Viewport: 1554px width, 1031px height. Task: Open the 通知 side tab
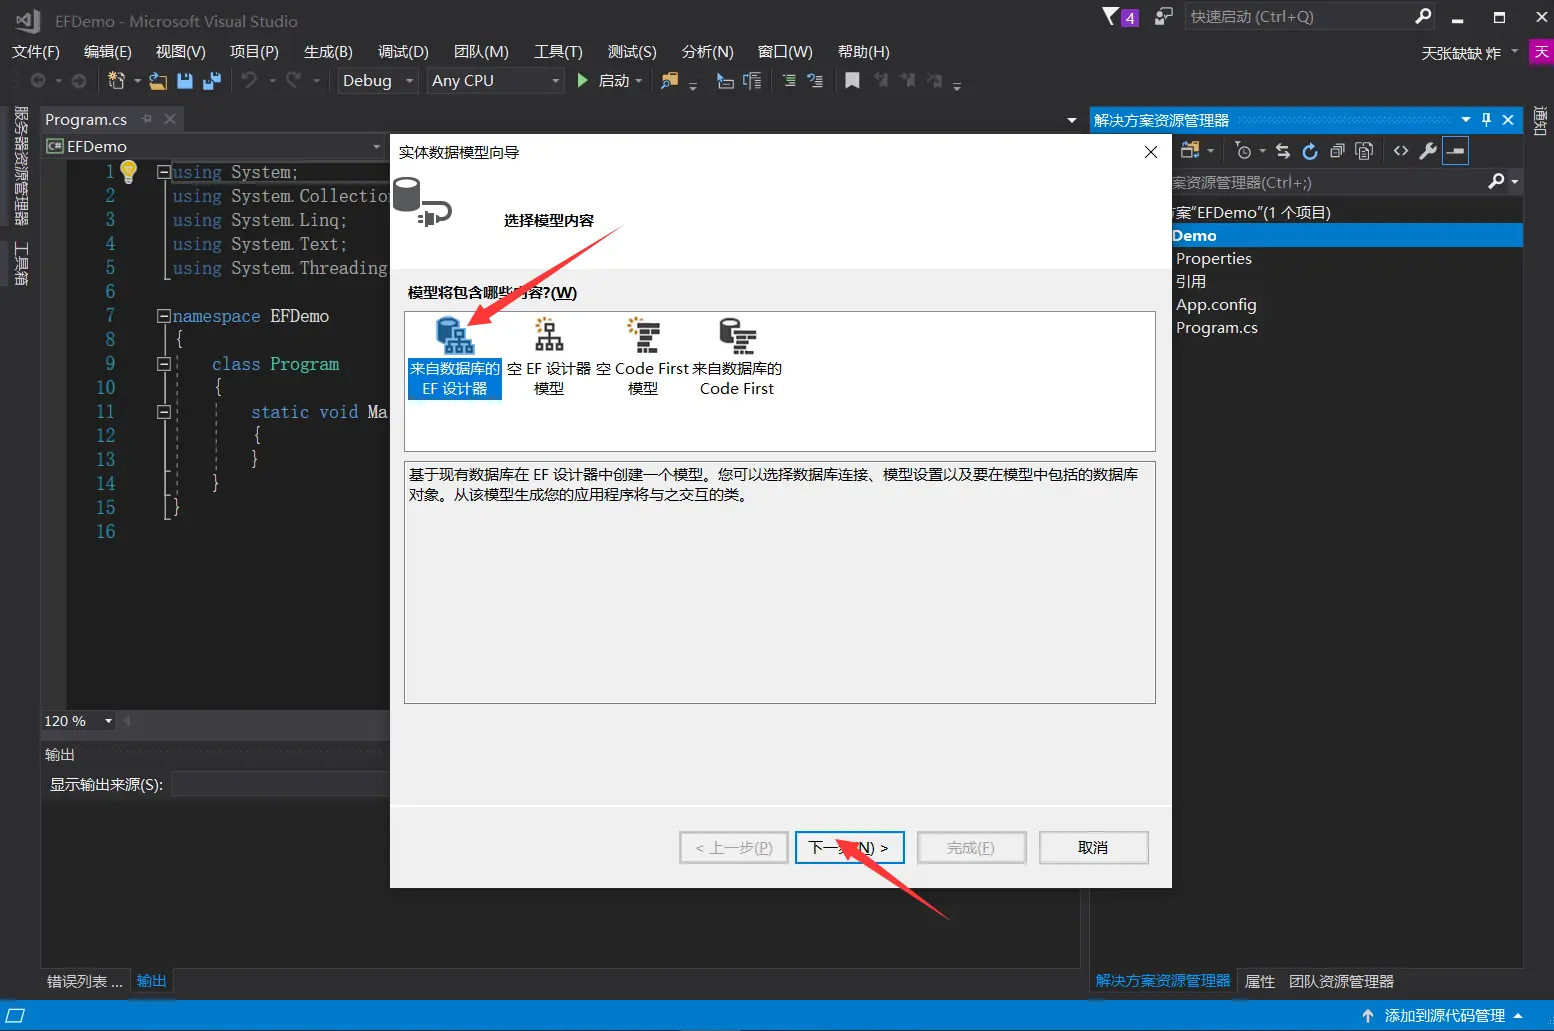(1540, 120)
